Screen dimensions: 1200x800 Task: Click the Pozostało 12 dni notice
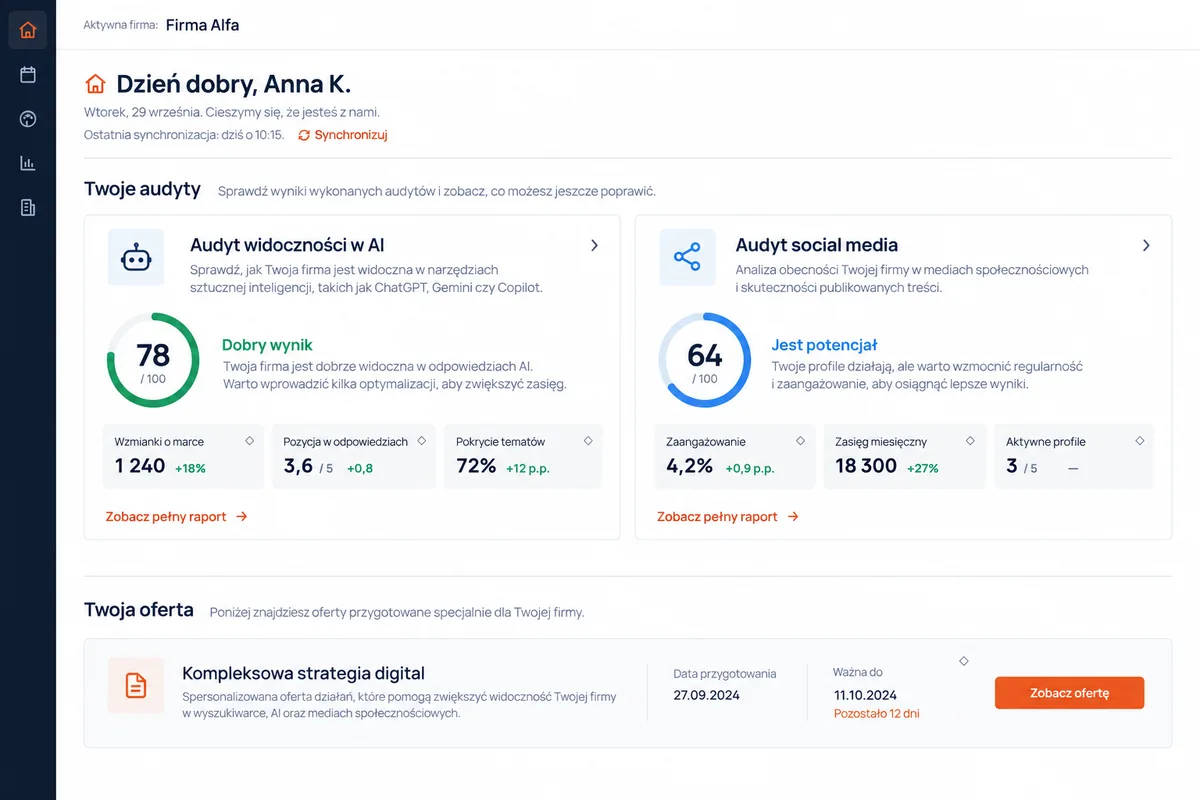coord(876,714)
